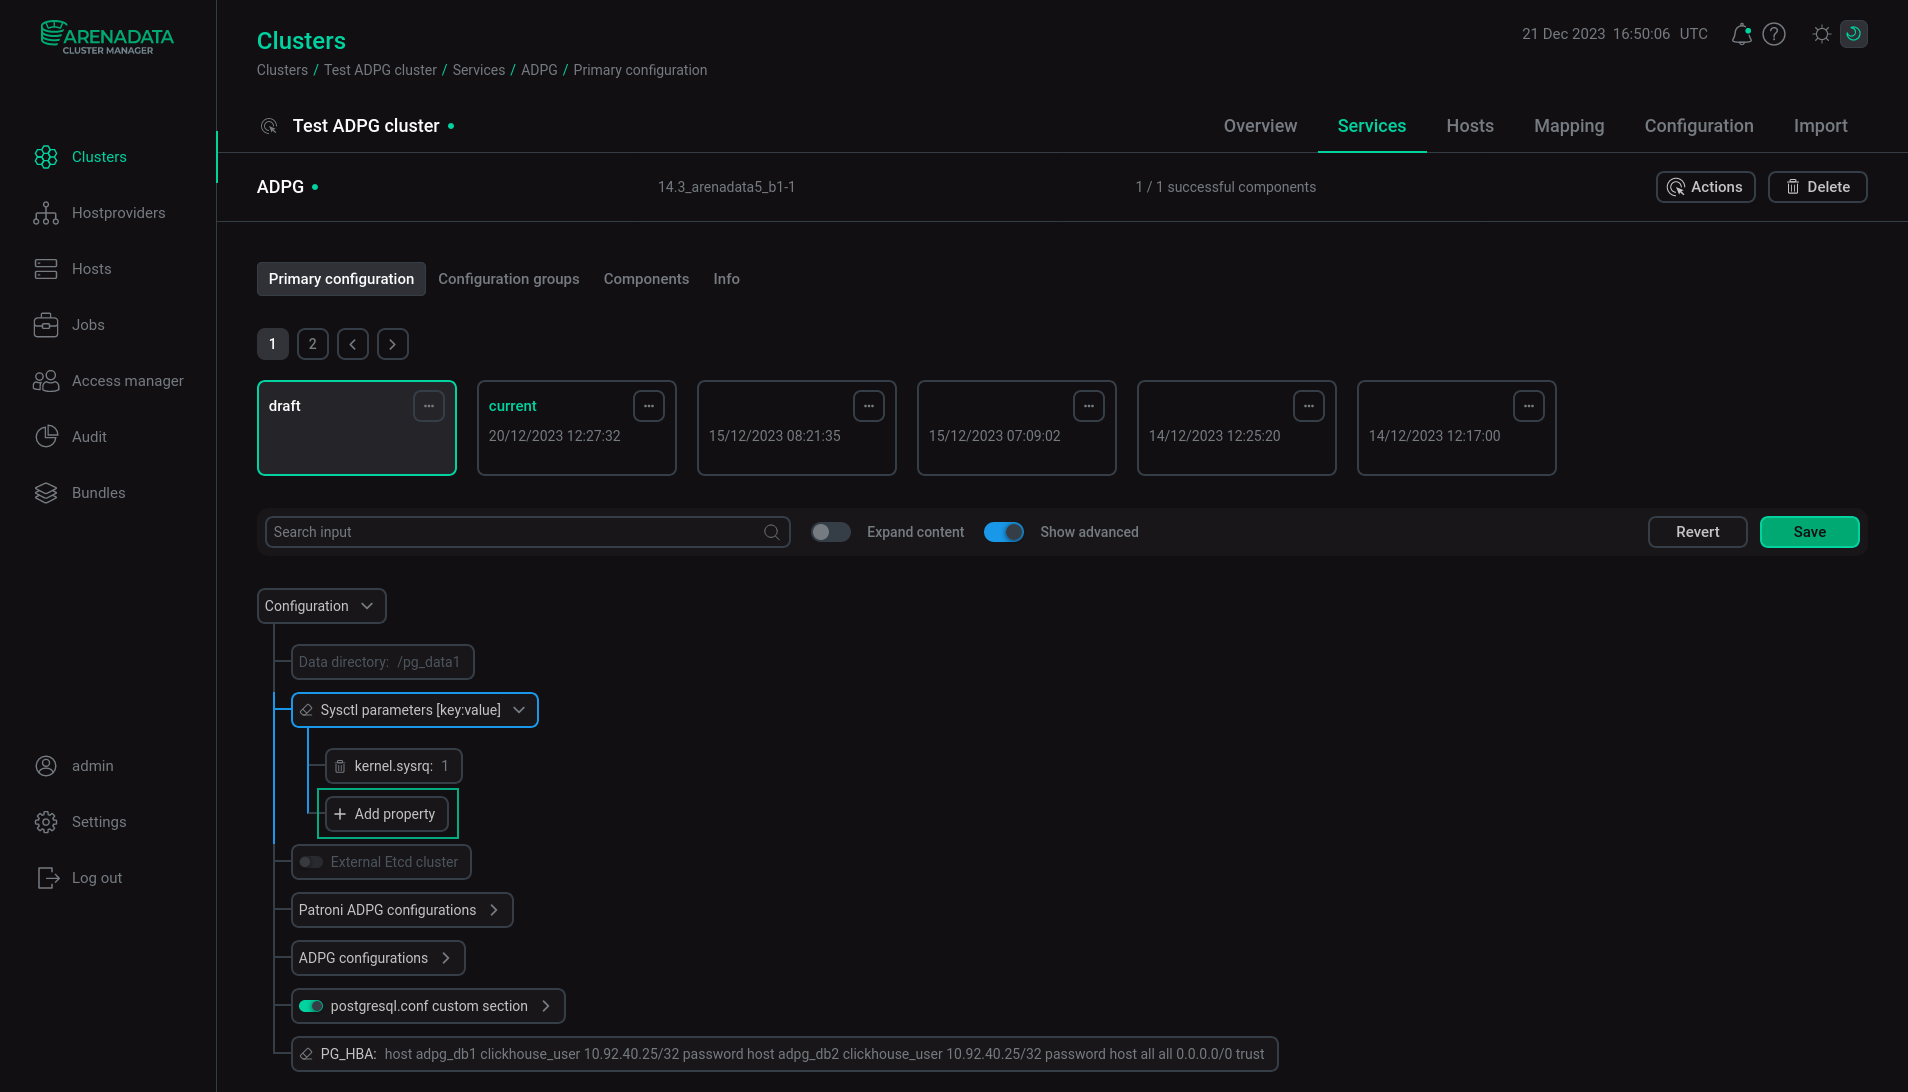Click the Delete service button
The width and height of the screenshot is (1908, 1092).
click(x=1817, y=187)
